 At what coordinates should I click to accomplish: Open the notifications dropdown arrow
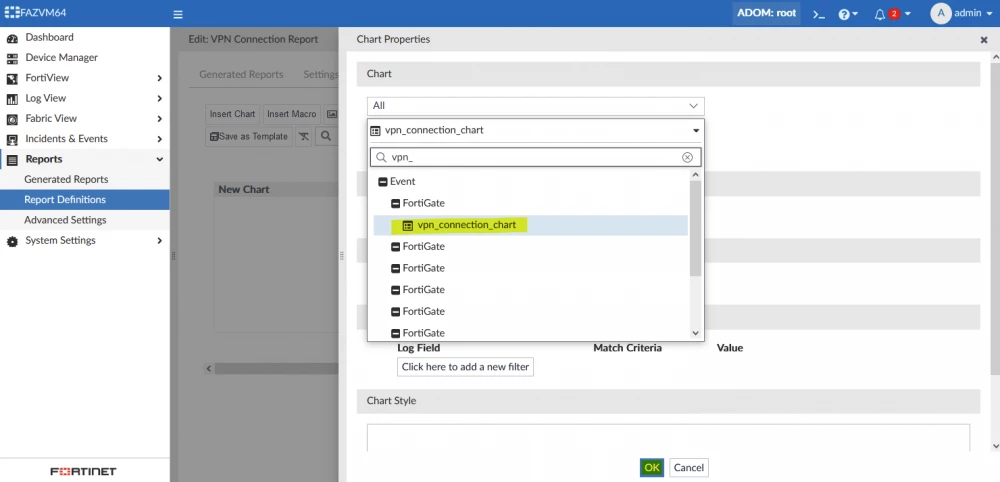tap(908, 14)
